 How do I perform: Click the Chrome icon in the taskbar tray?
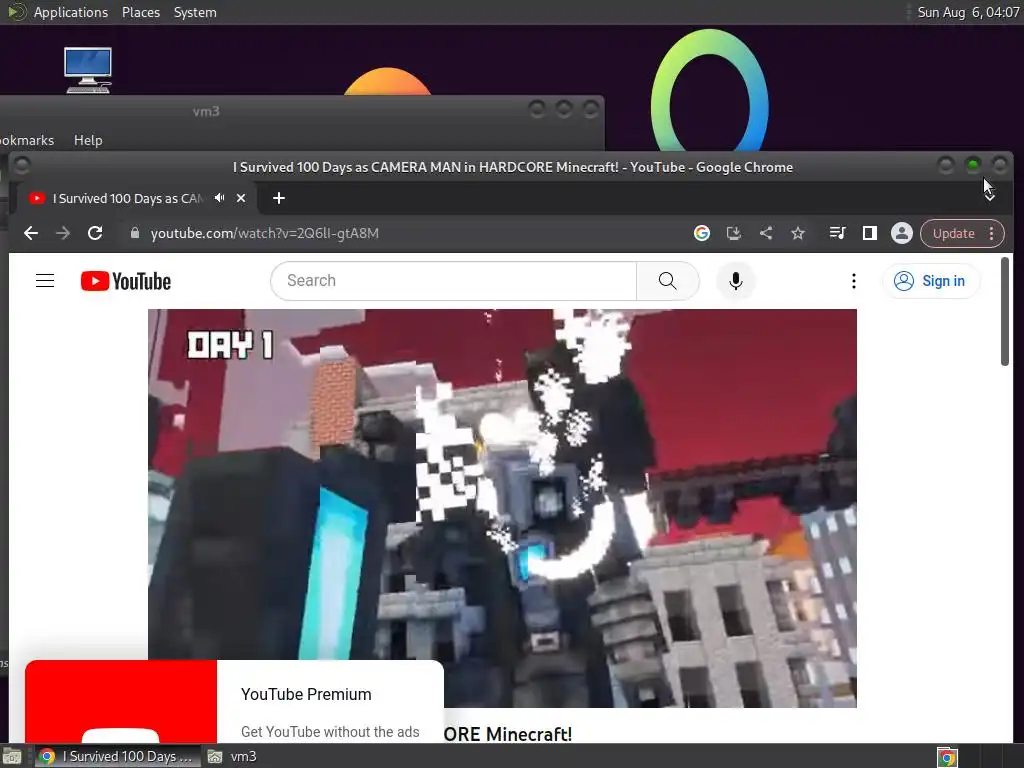pos(947,758)
